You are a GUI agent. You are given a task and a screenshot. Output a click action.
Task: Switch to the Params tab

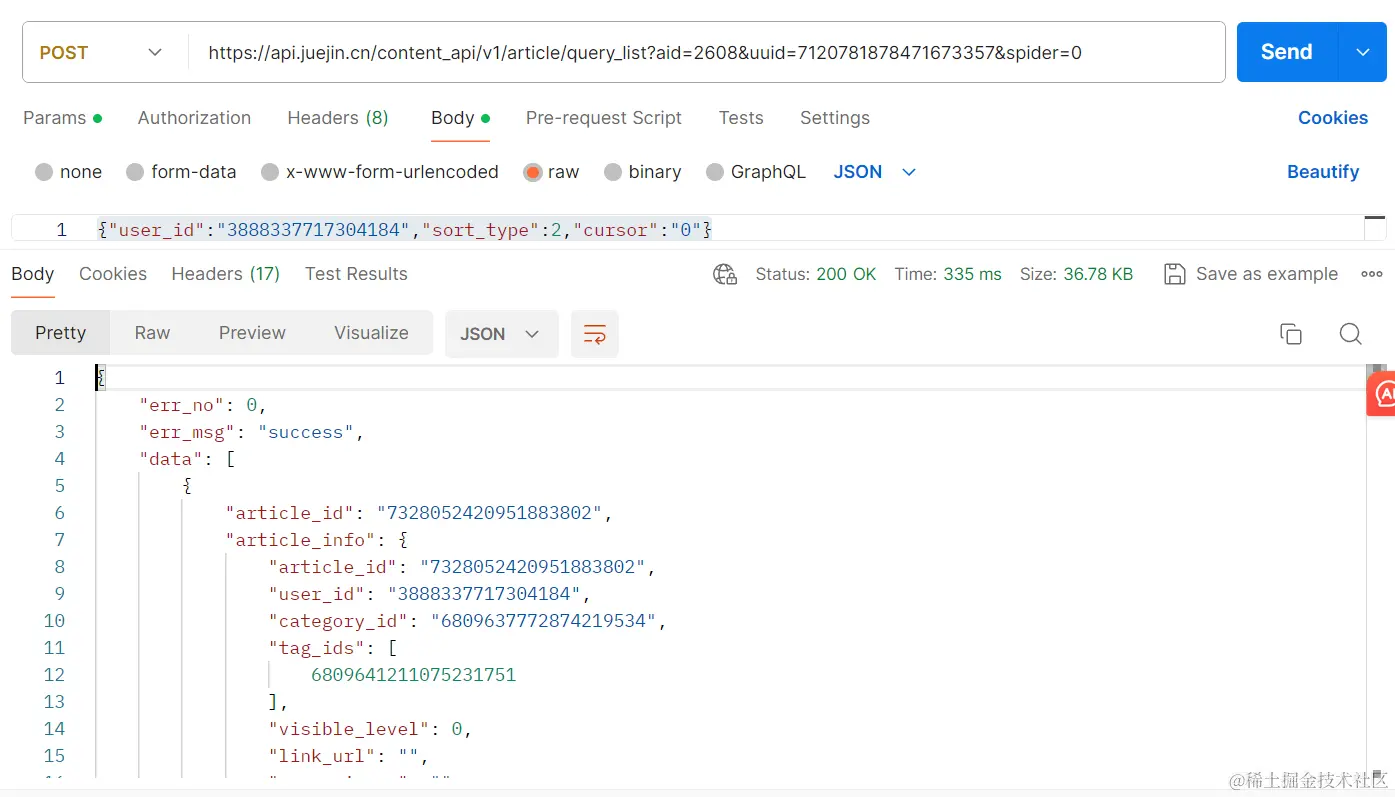coord(62,118)
